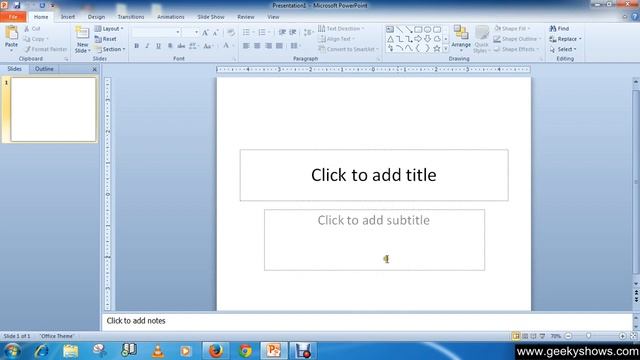
Task: Select the Oval shape in gallery
Action: point(427,29)
